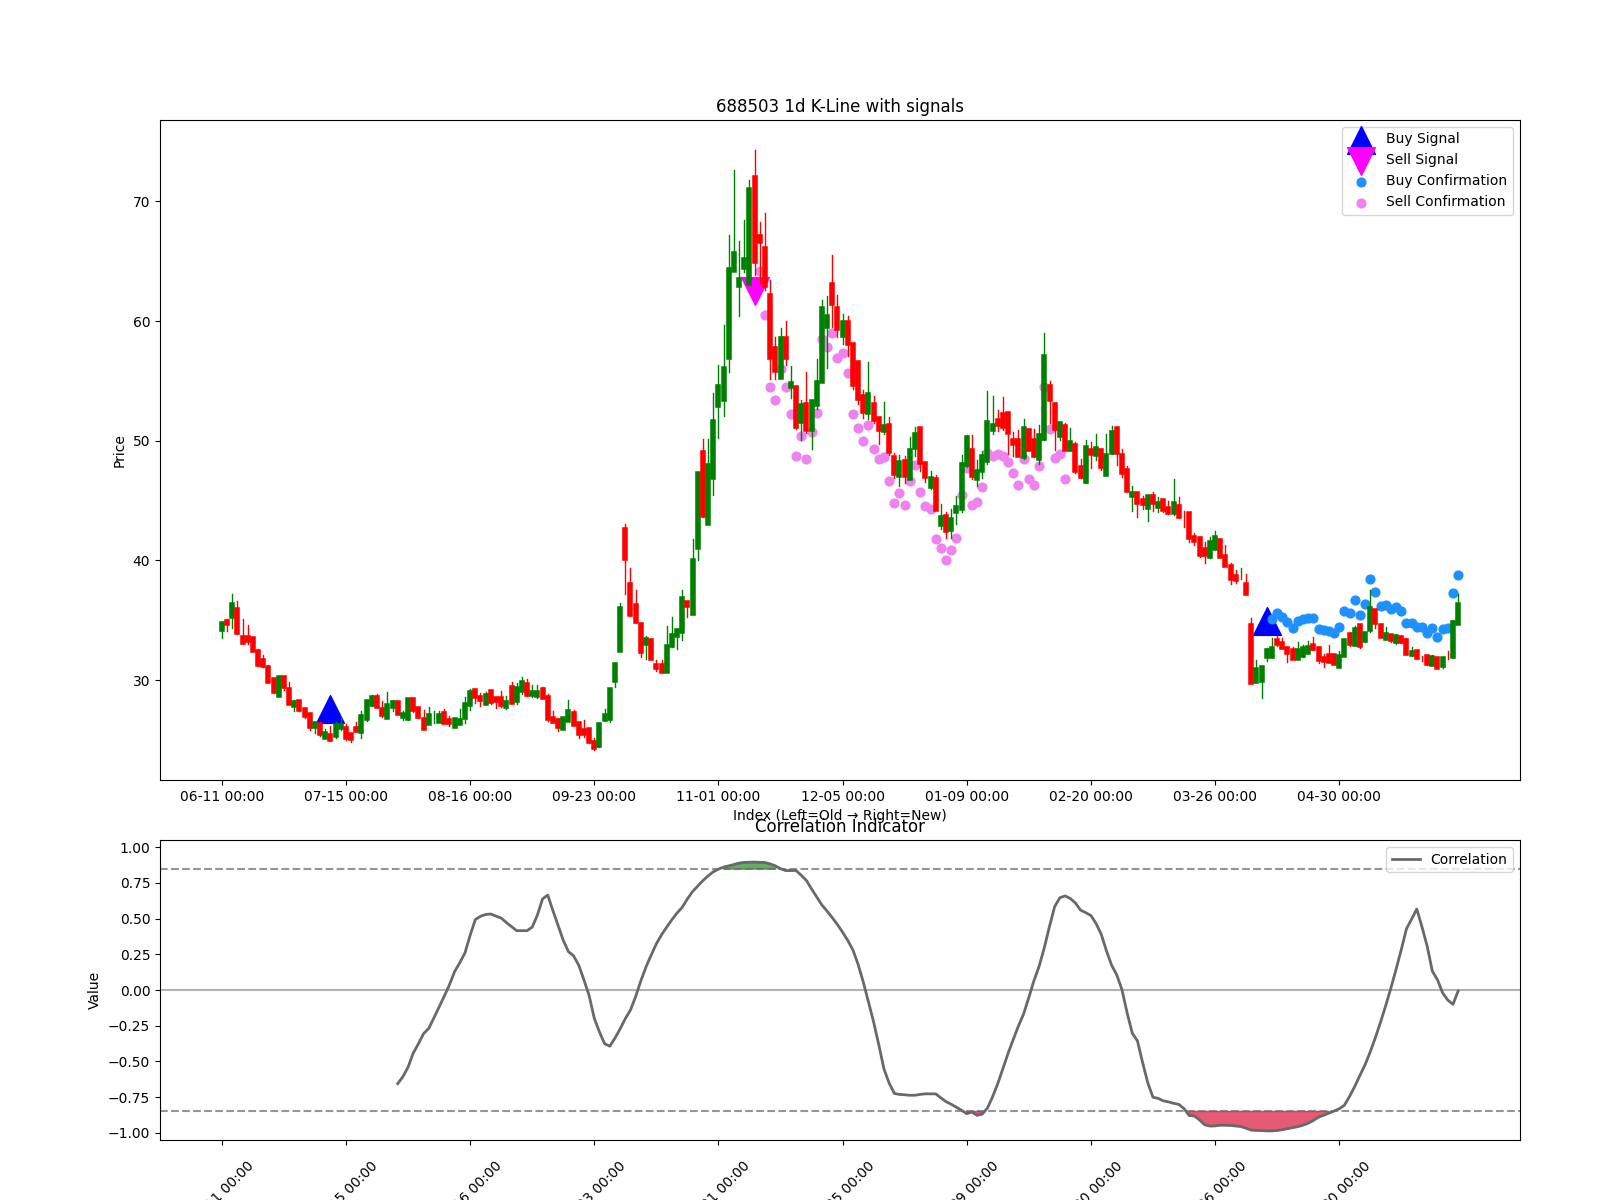Click the correlation tick label '−0.50'
Viewport: 1600px width, 1200px height.
[x=129, y=1062]
